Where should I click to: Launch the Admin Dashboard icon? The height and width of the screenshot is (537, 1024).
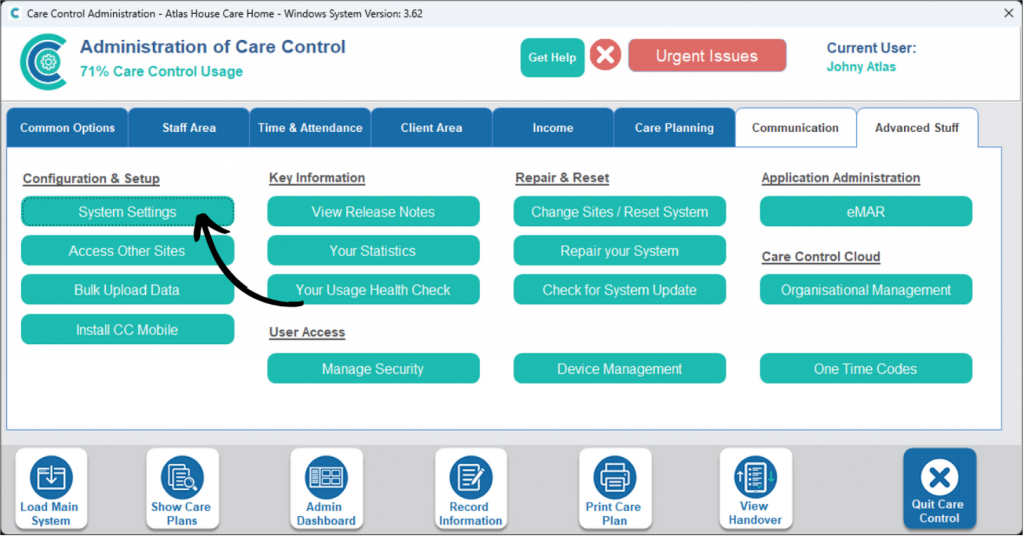pyautogui.click(x=326, y=489)
